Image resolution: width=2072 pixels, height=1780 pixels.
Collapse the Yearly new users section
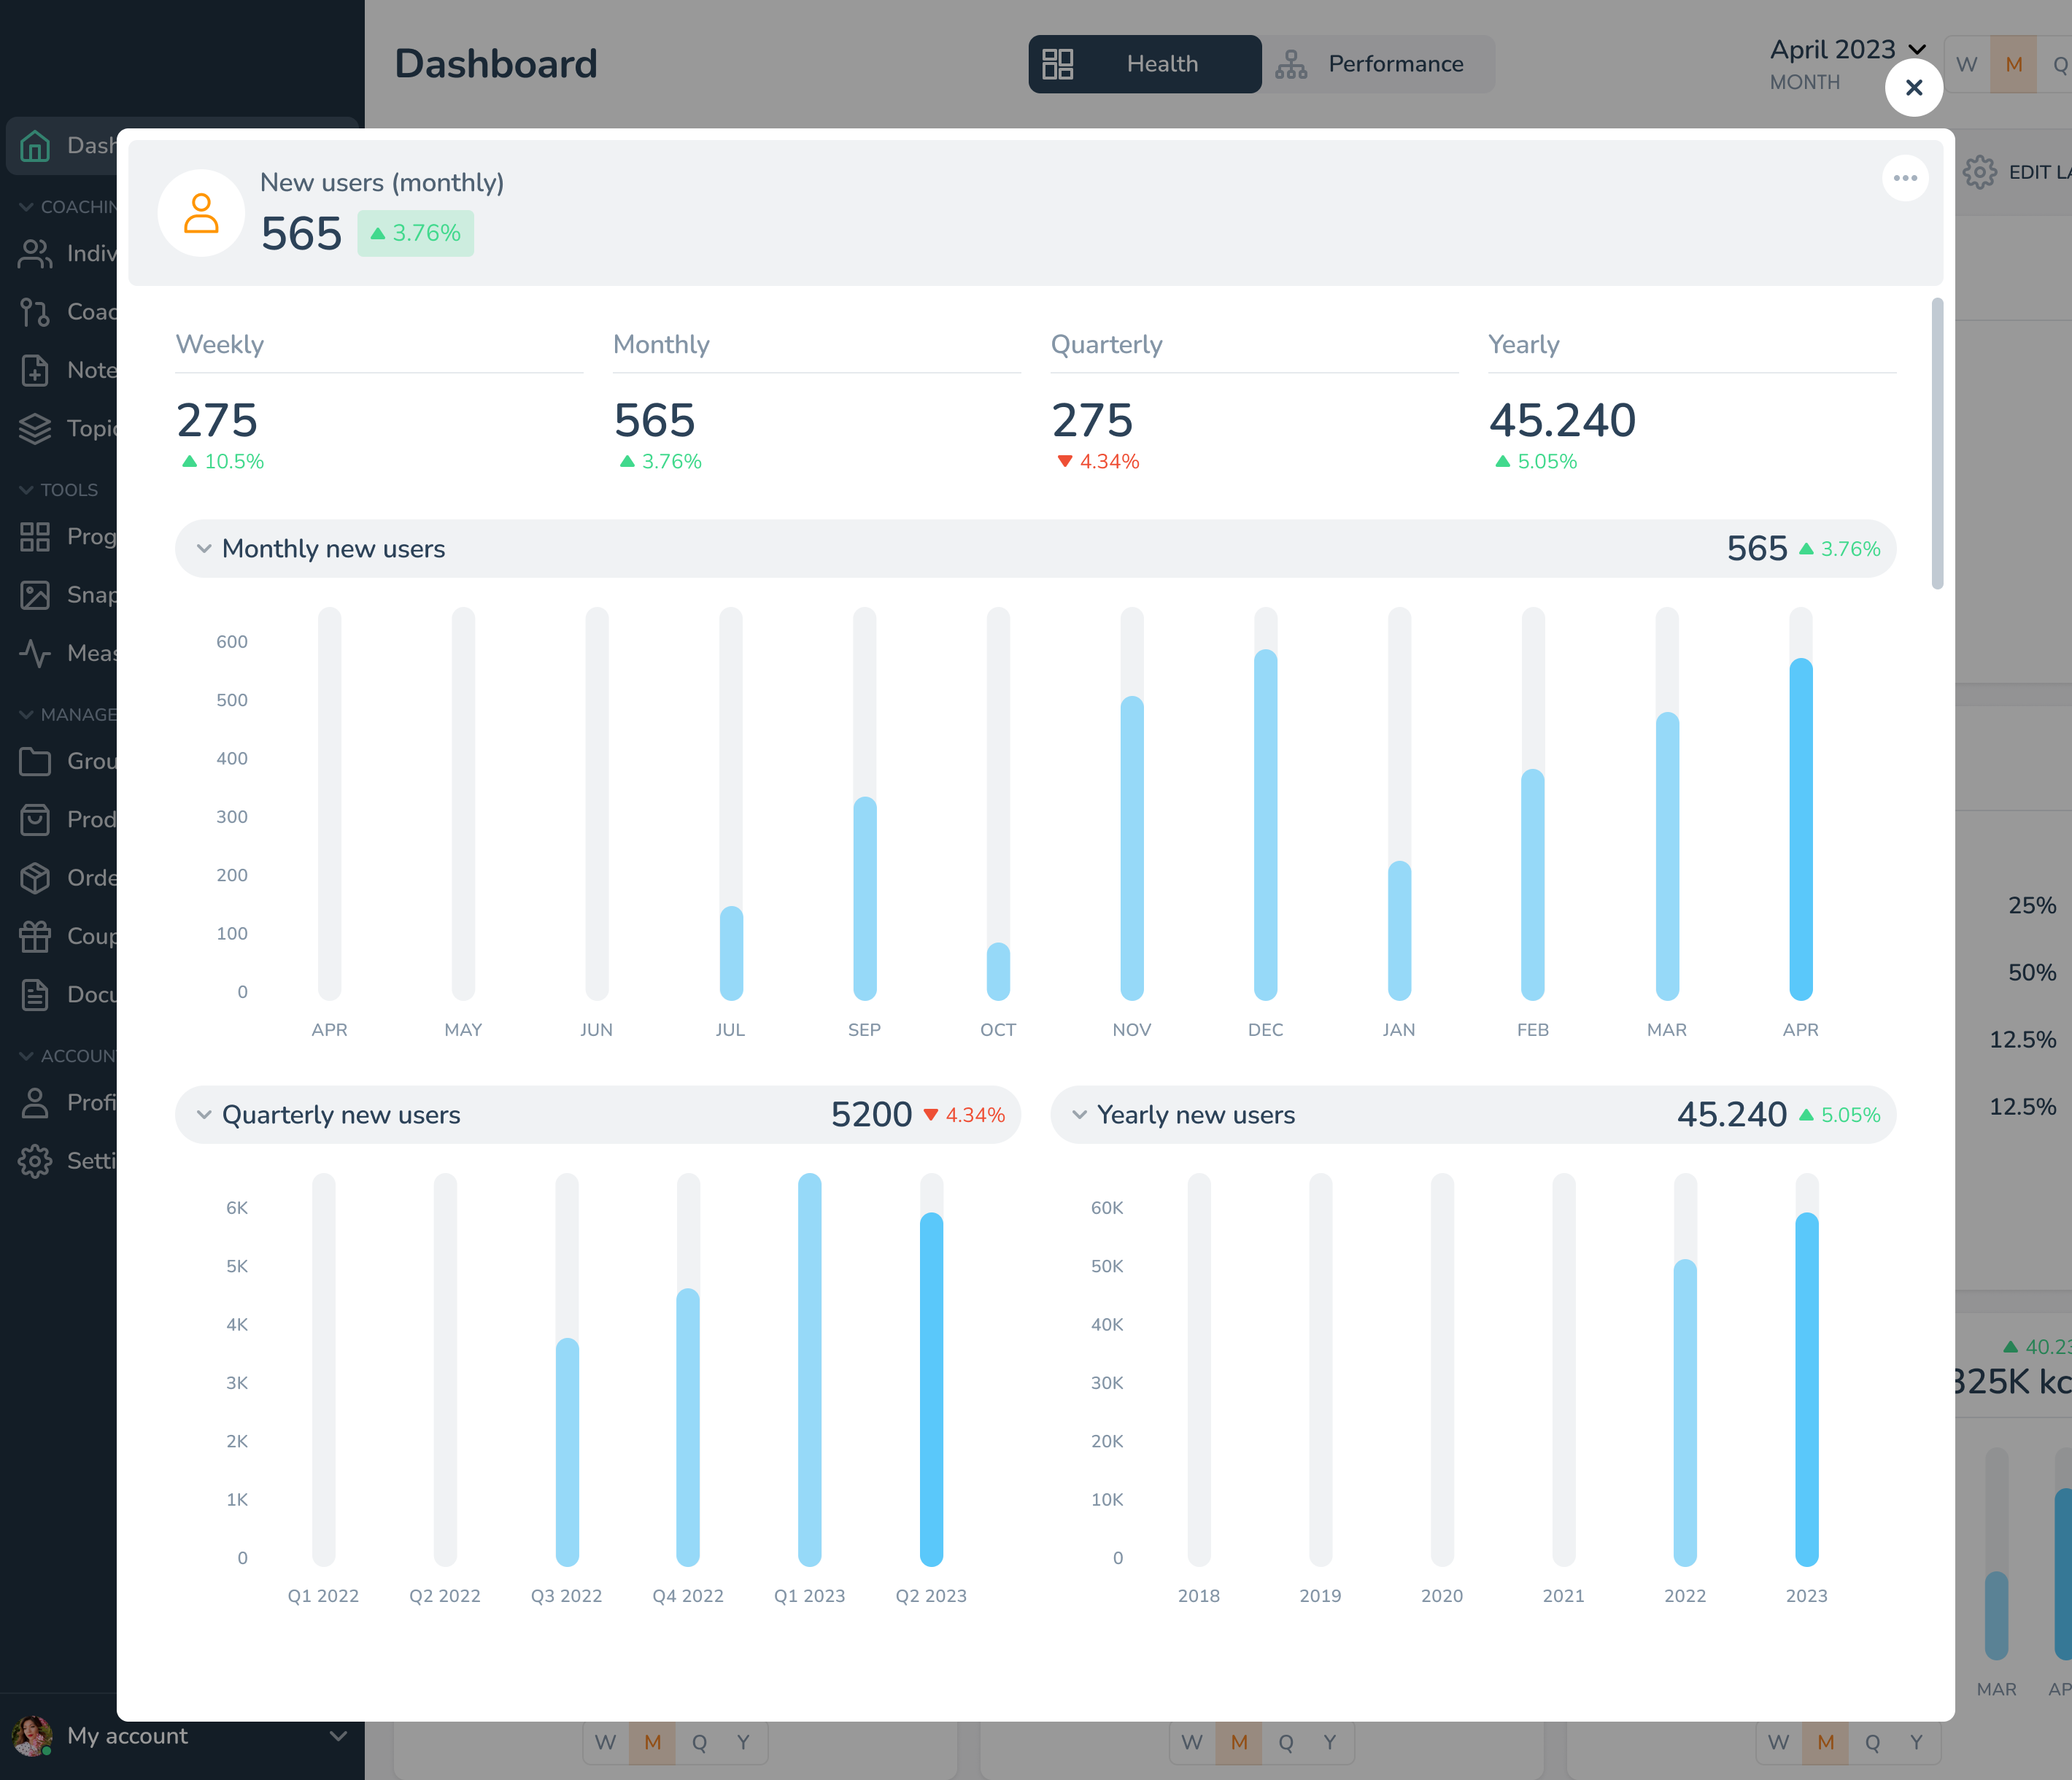tap(1079, 1115)
